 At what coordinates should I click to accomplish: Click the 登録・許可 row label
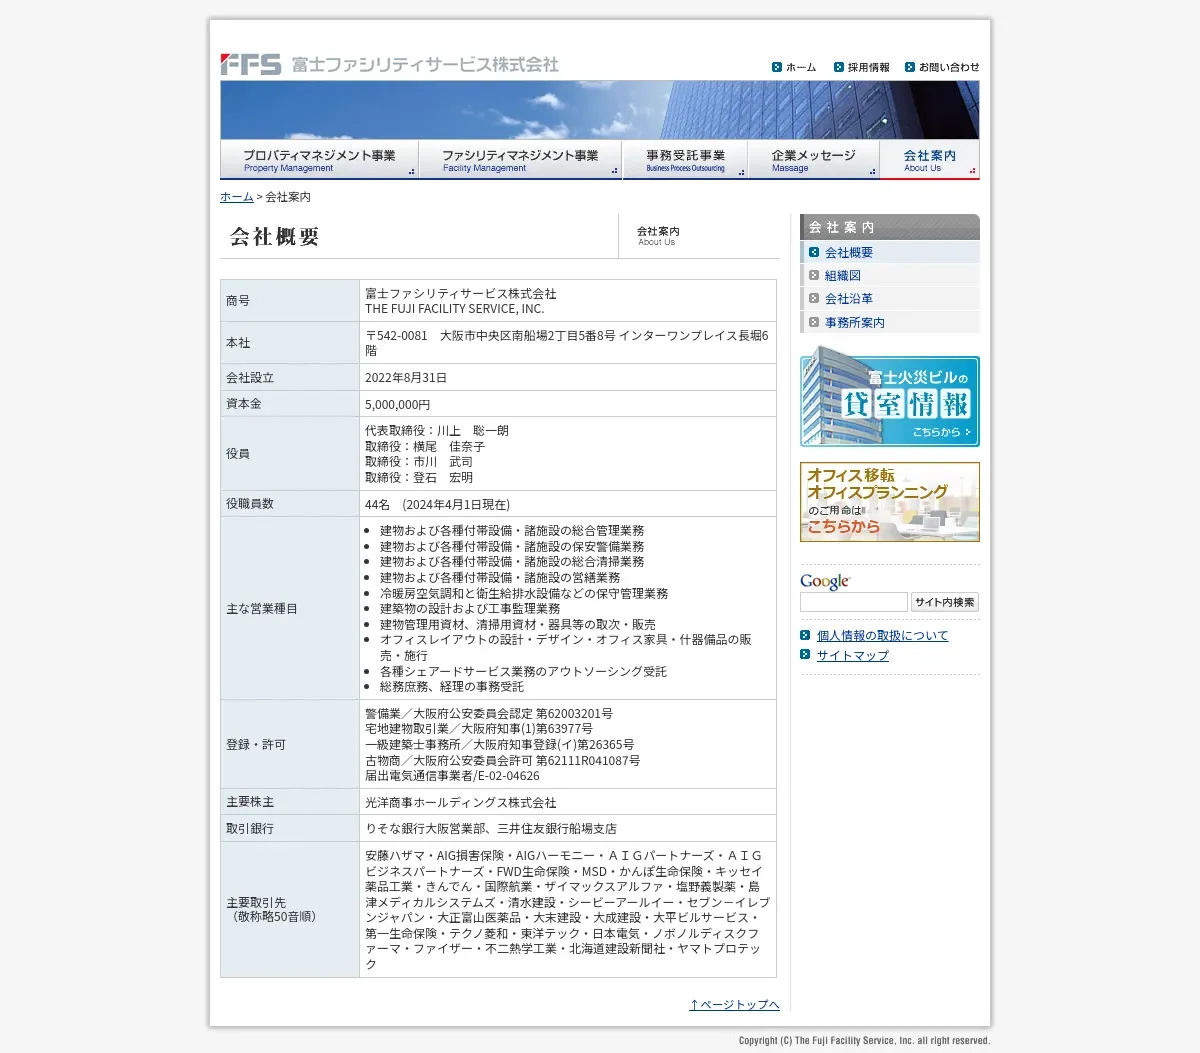pos(256,745)
